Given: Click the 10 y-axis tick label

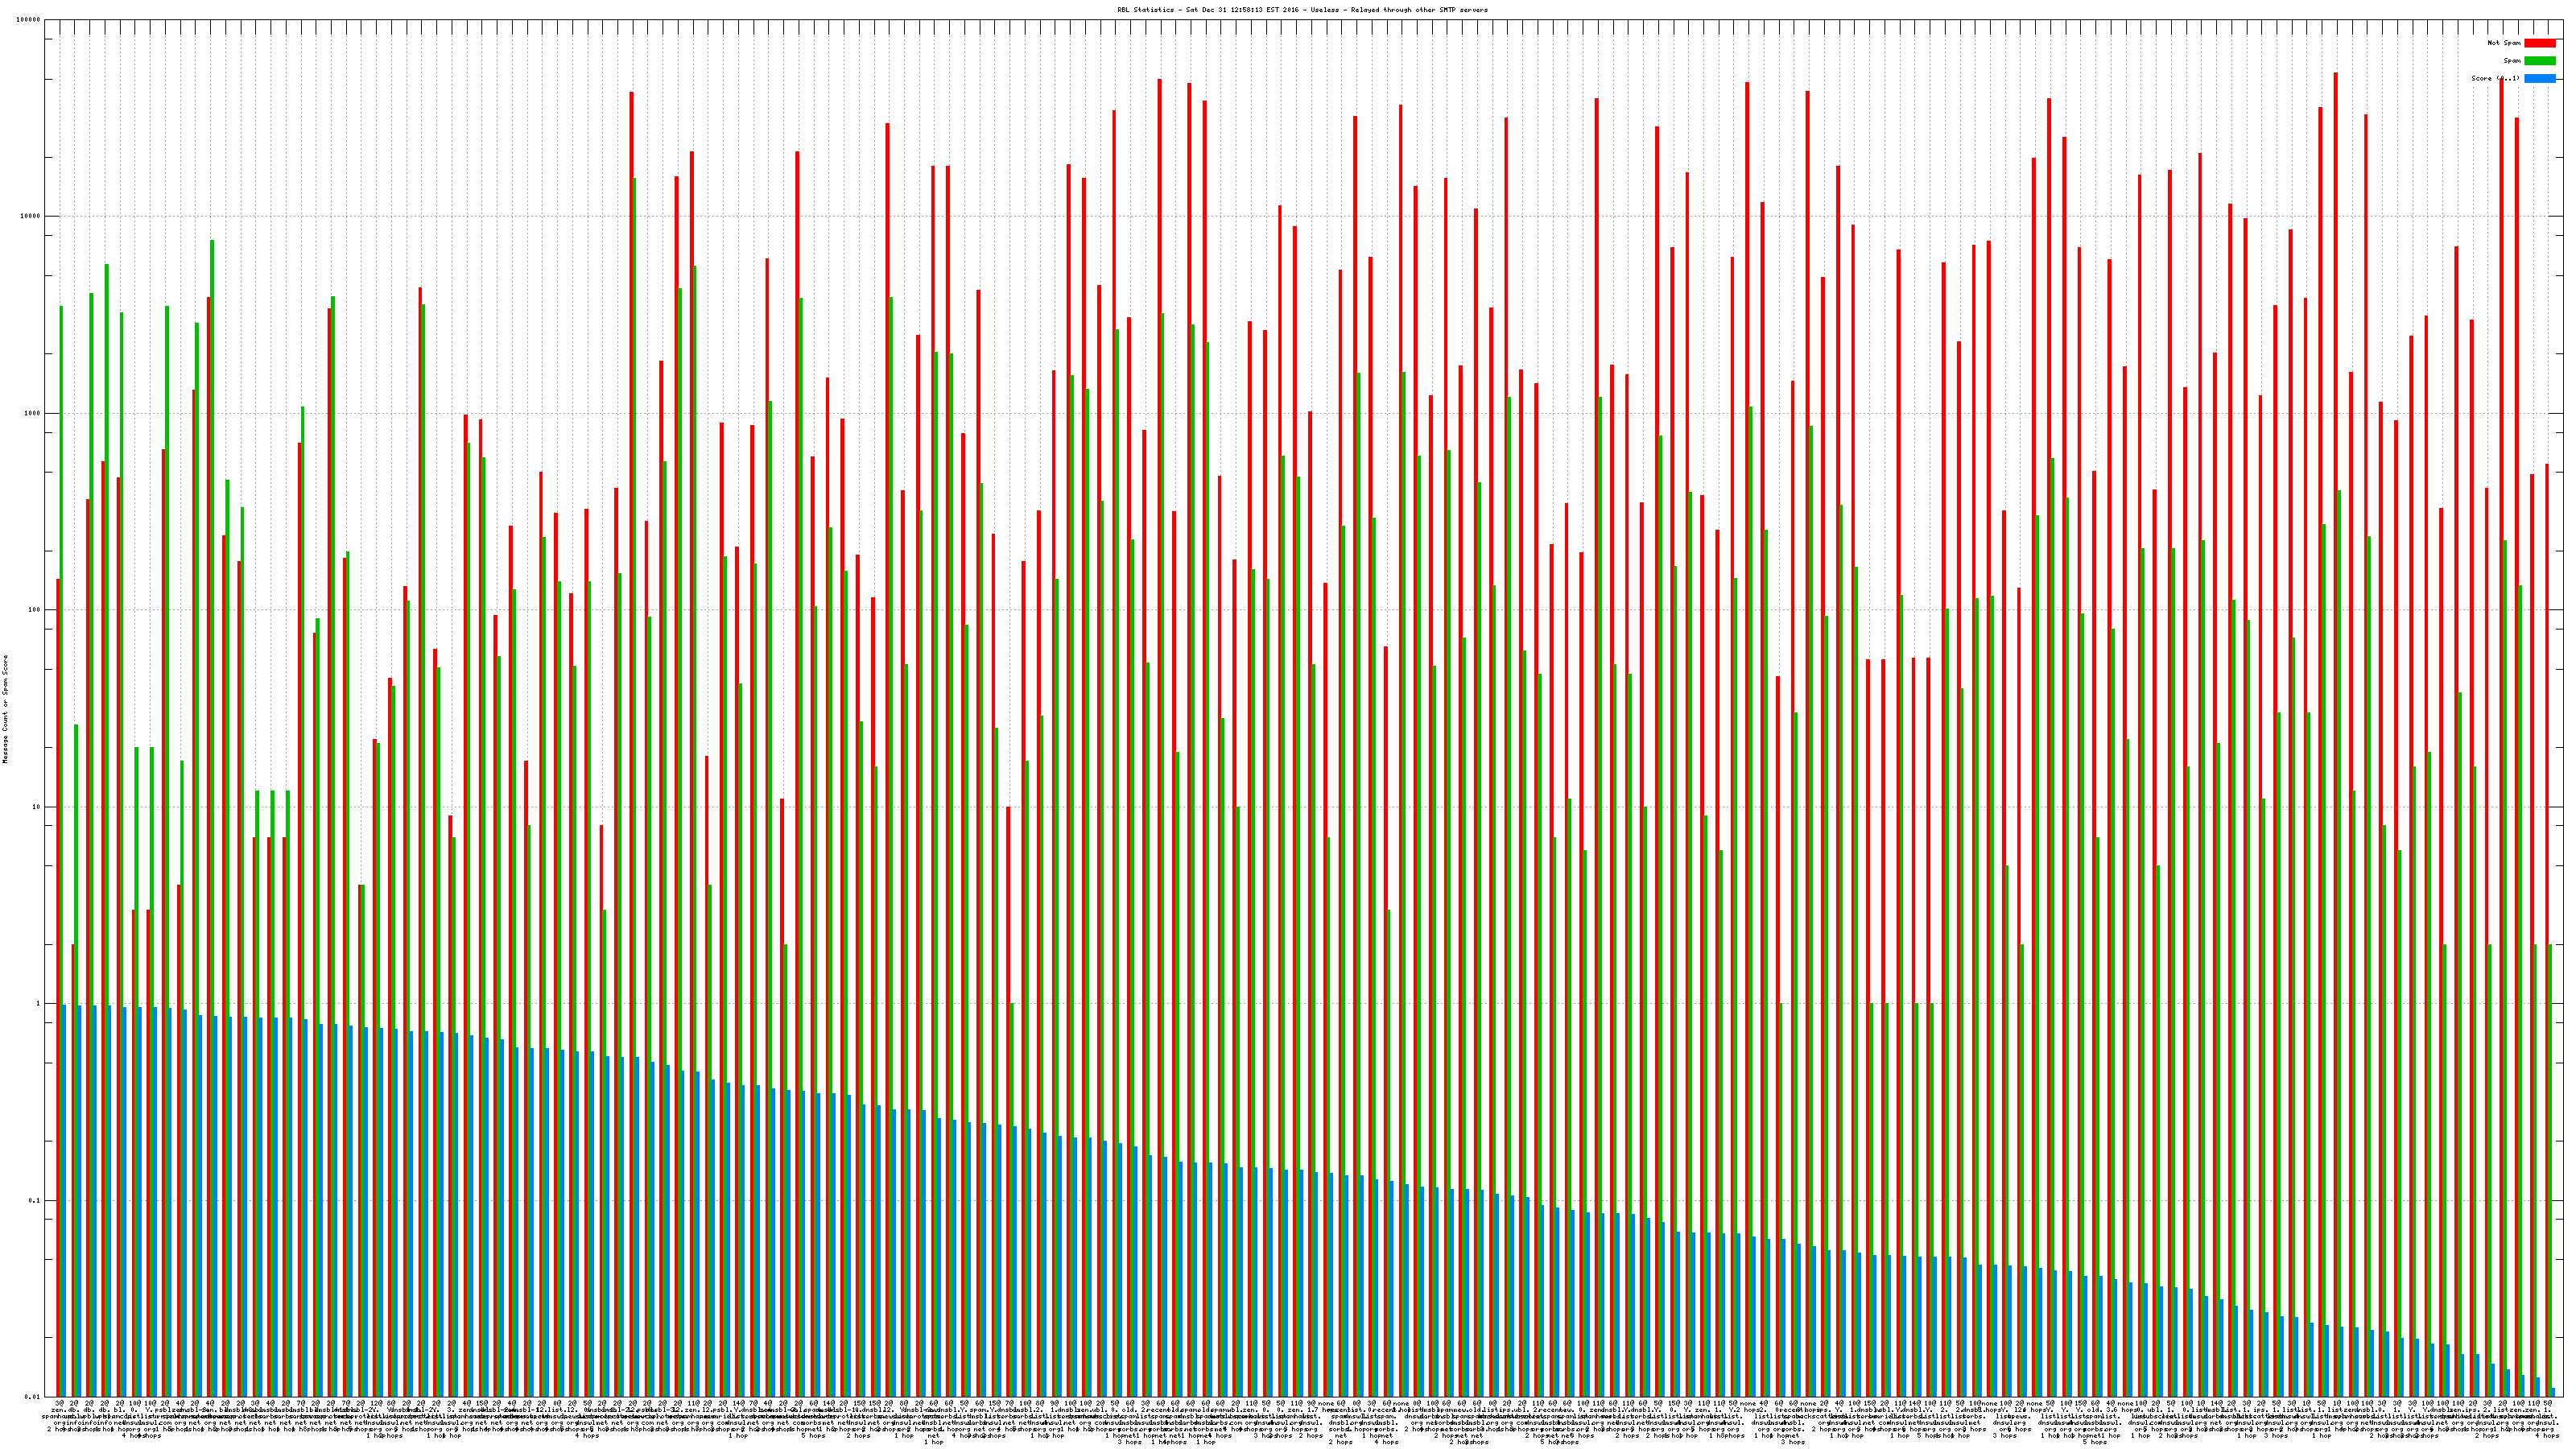Looking at the screenshot, I should (37, 807).
